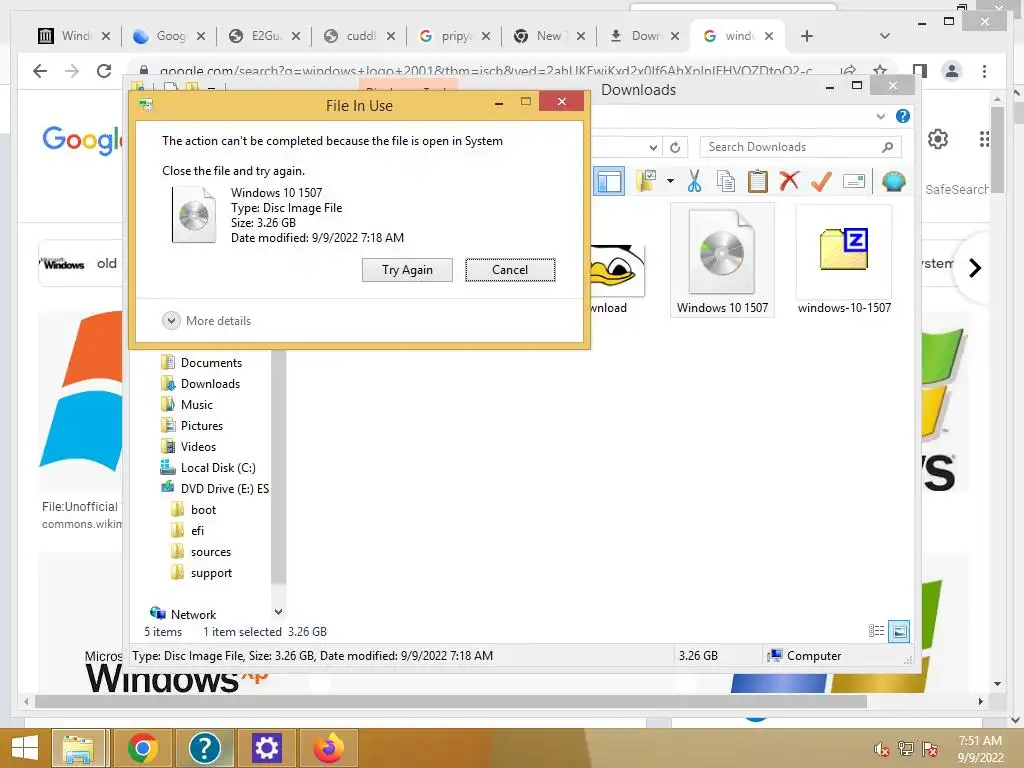
Task: Open the support folder in tree
Action: tap(202, 573)
